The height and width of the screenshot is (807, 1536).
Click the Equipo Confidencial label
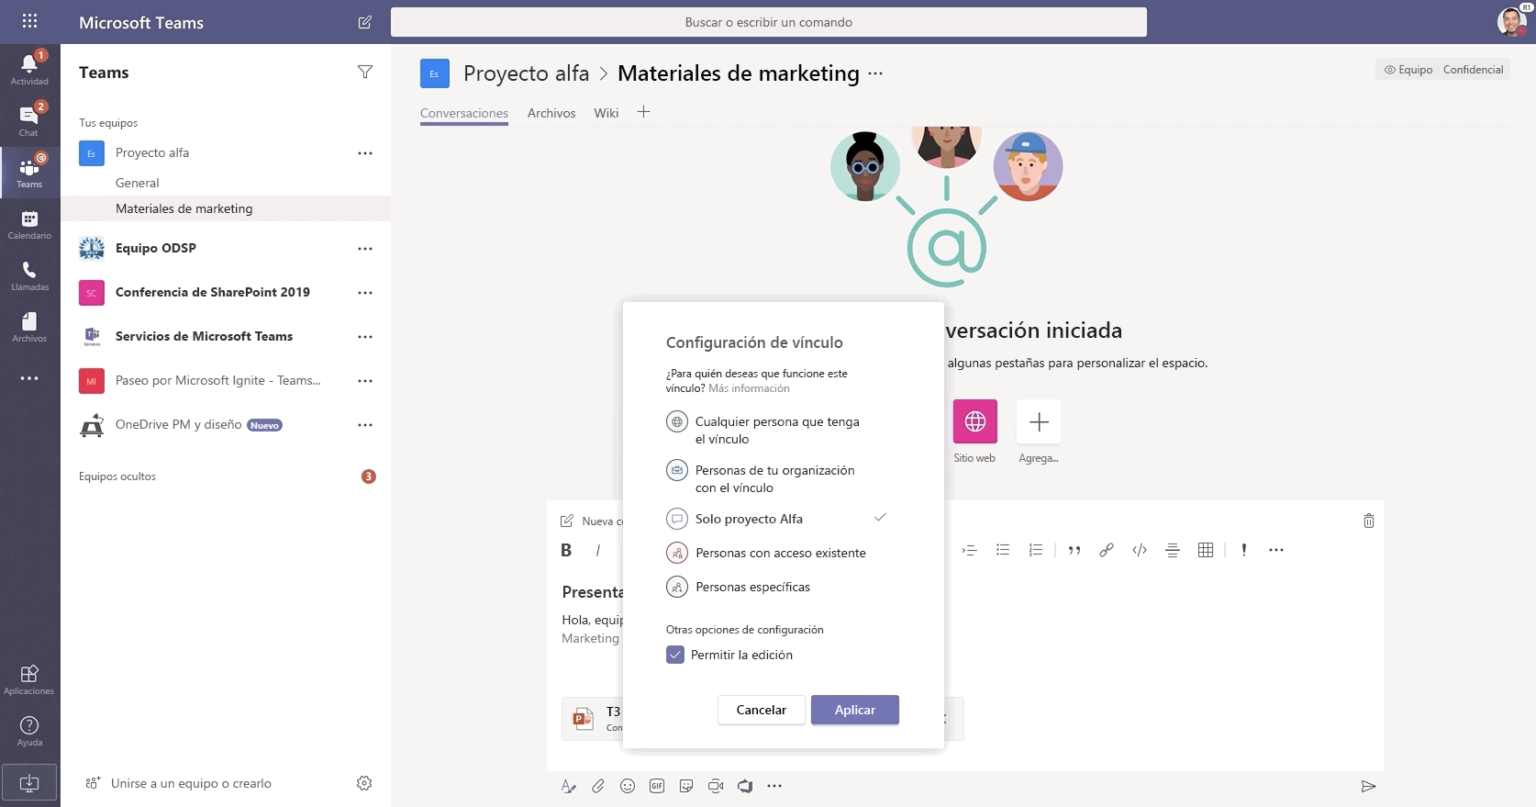point(1443,69)
